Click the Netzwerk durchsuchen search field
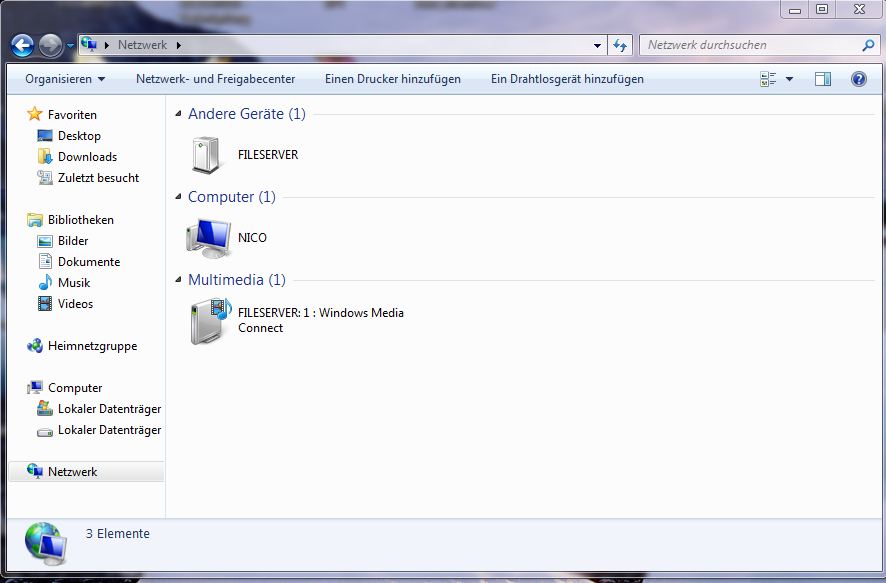This screenshot has height=583, width=886. pyautogui.click(x=750, y=45)
